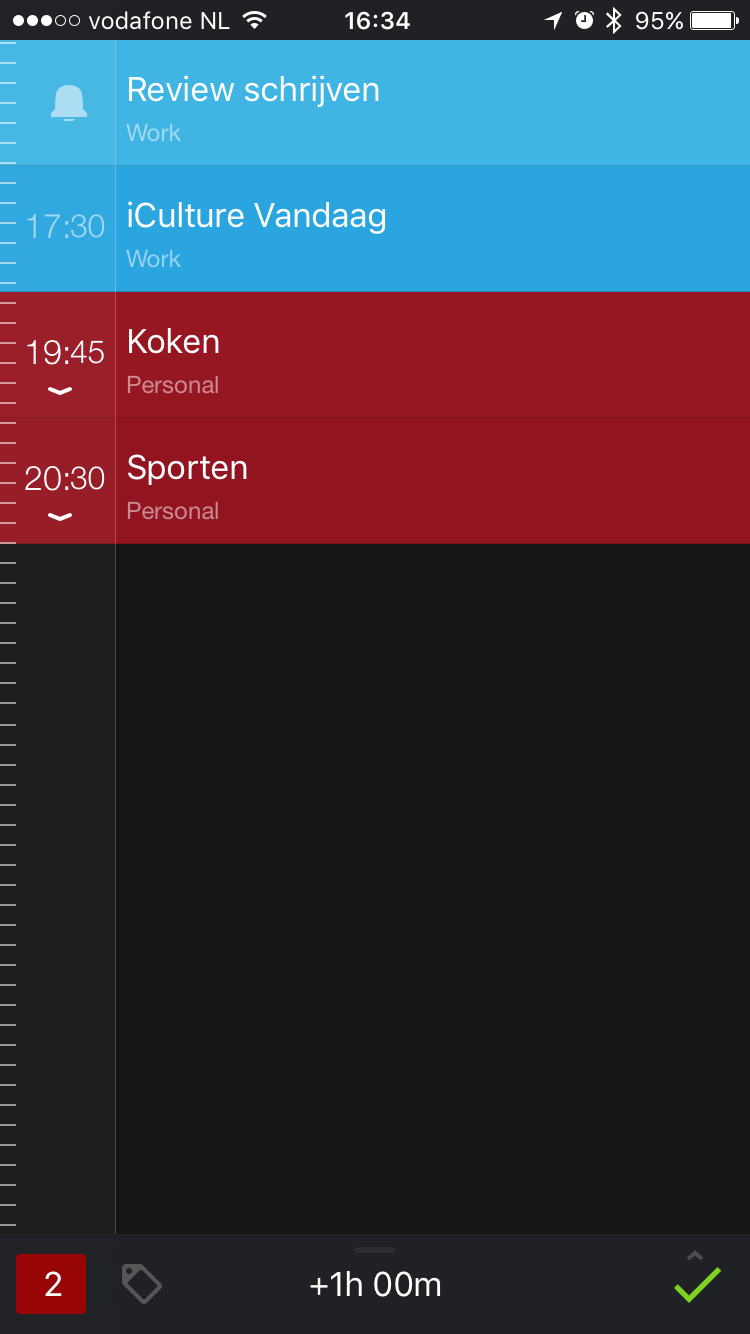
Task: Tap the red badge showing 2
Action: coord(51,1283)
